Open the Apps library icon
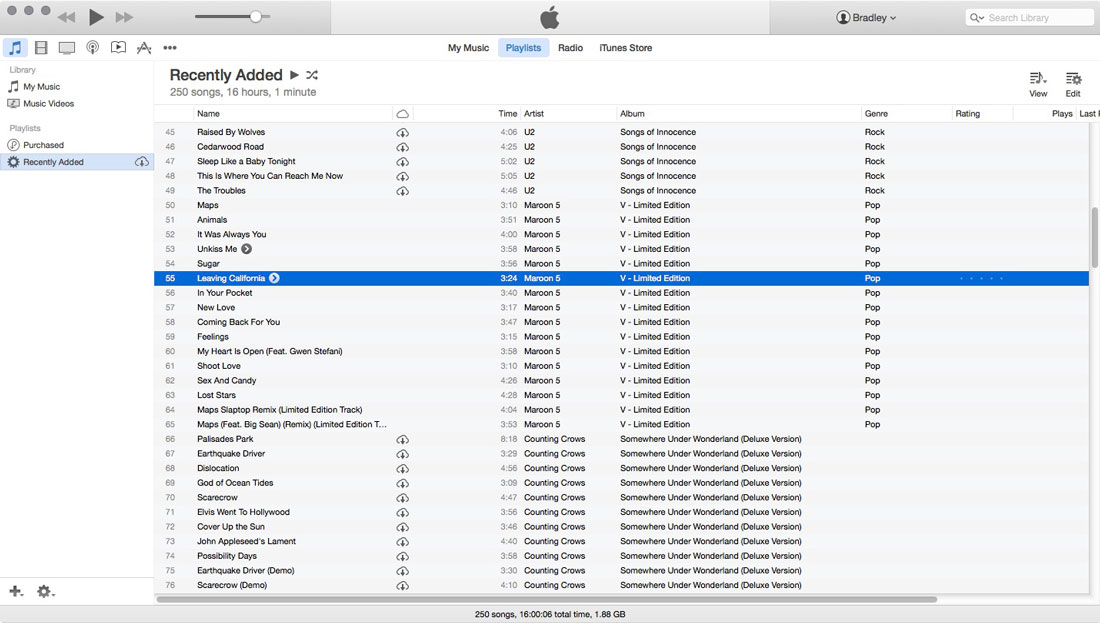Viewport: 1100px width, 623px height. click(x=144, y=48)
